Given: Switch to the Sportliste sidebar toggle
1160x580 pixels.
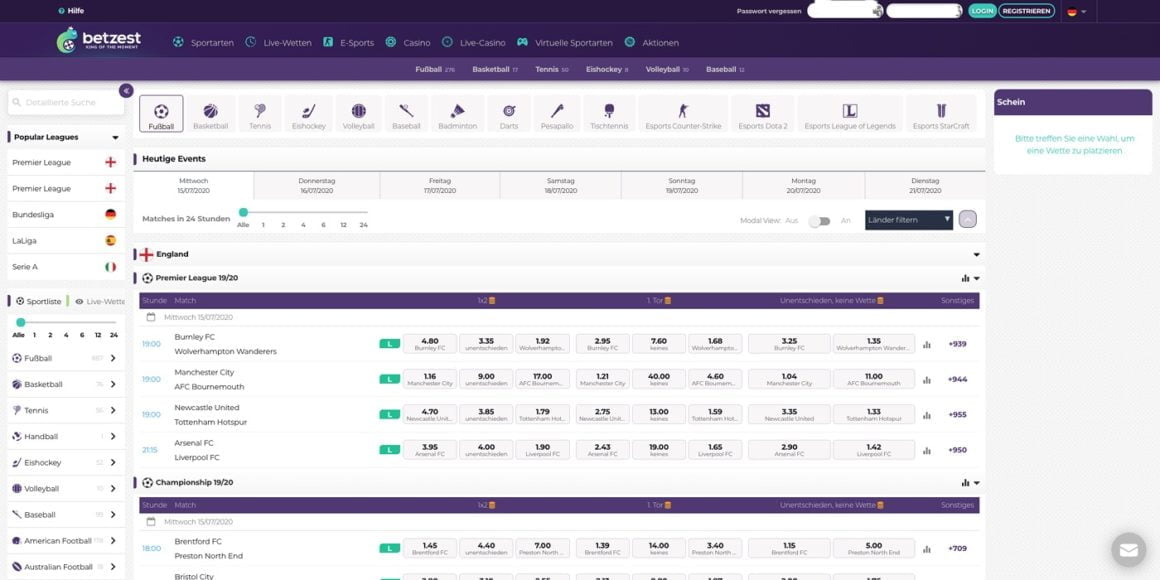Looking at the screenshot, I should coord(38,302).
